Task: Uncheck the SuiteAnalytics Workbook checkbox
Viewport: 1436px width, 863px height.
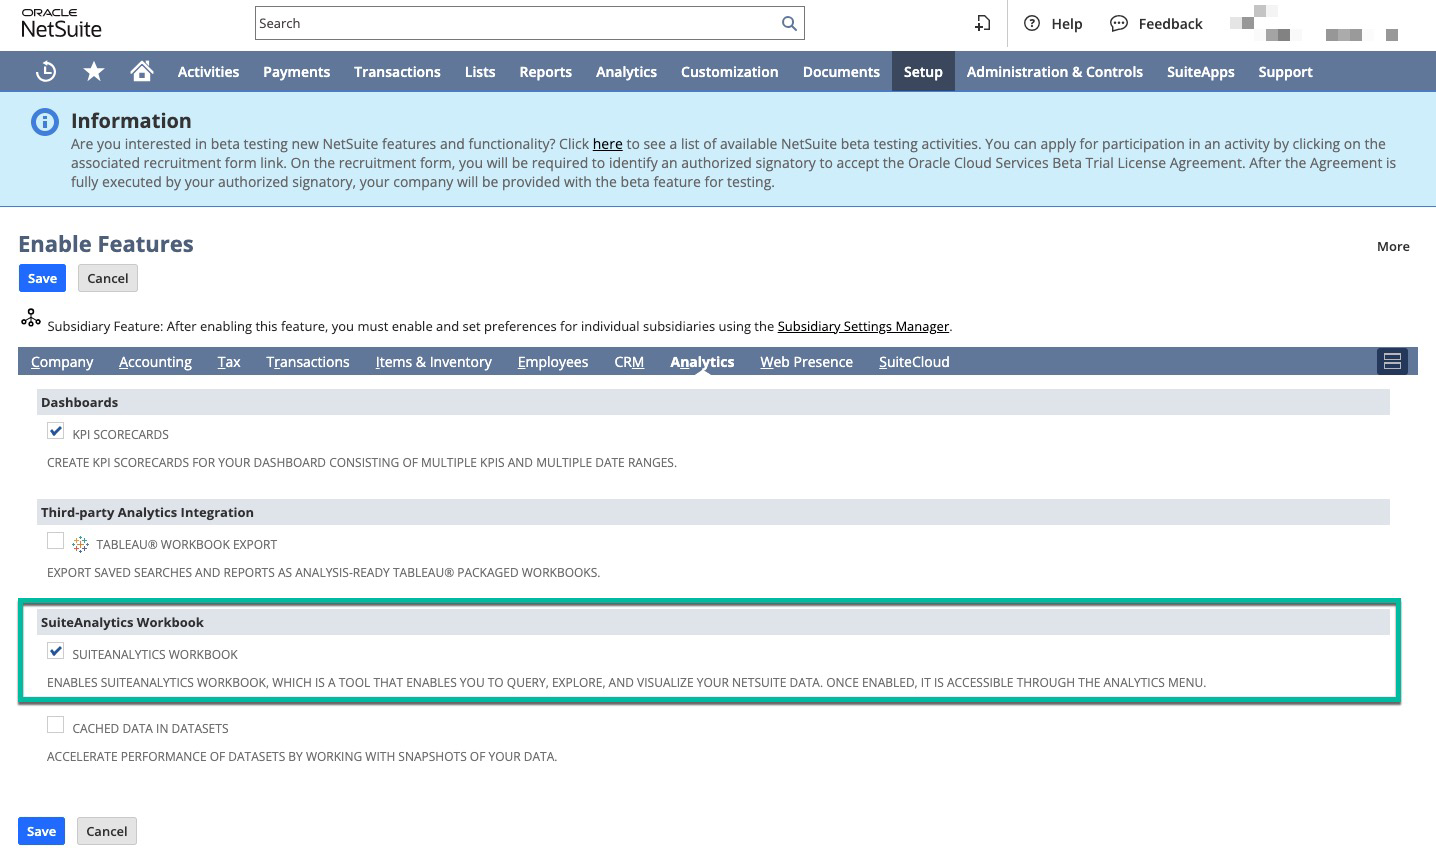Action: 56,651
